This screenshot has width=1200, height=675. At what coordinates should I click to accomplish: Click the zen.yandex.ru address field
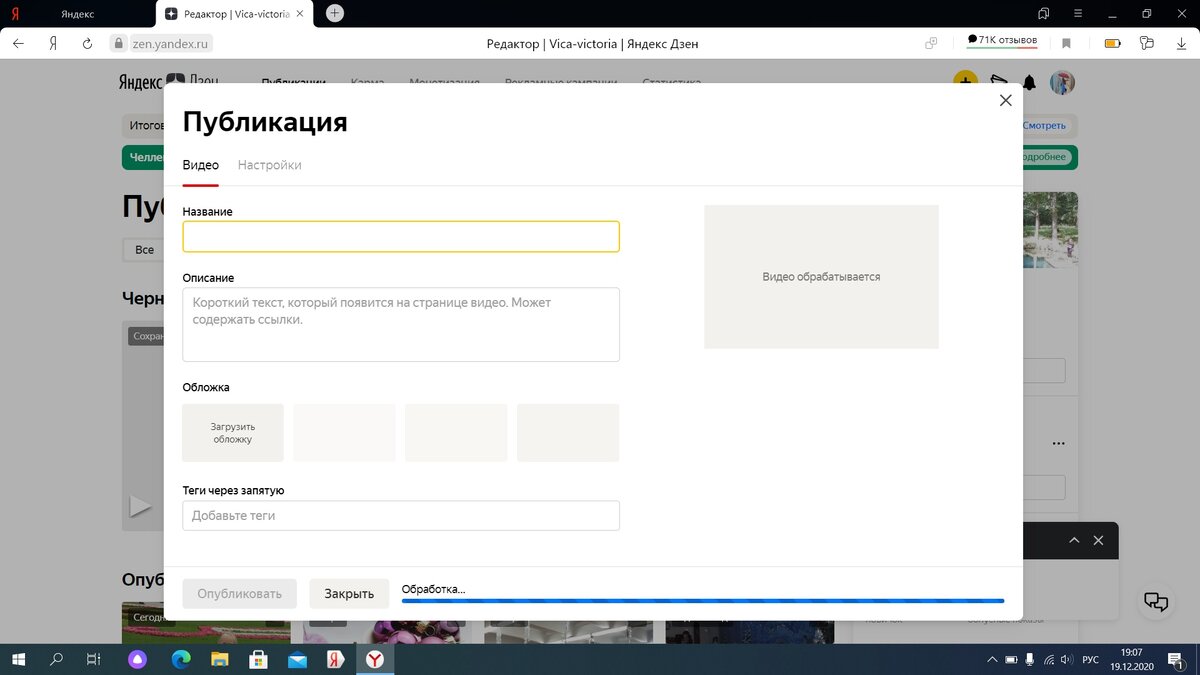click(x=171, y=43)
